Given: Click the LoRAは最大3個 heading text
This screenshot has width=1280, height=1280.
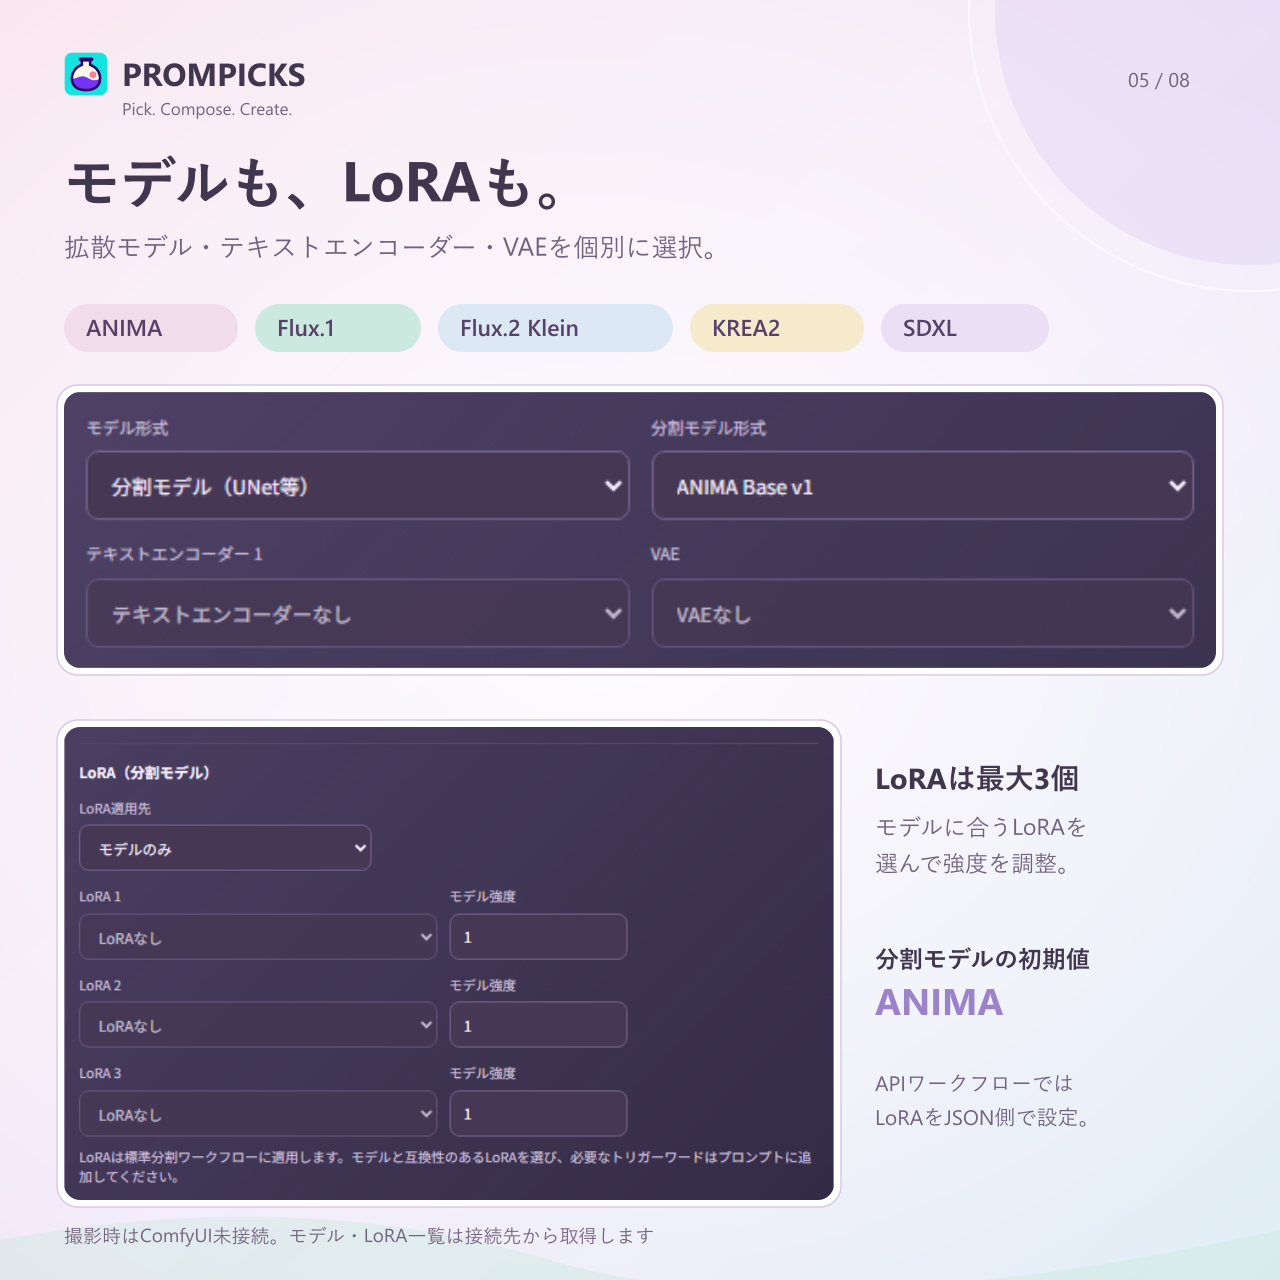Looking at the screenshot, I should (977, 778).
